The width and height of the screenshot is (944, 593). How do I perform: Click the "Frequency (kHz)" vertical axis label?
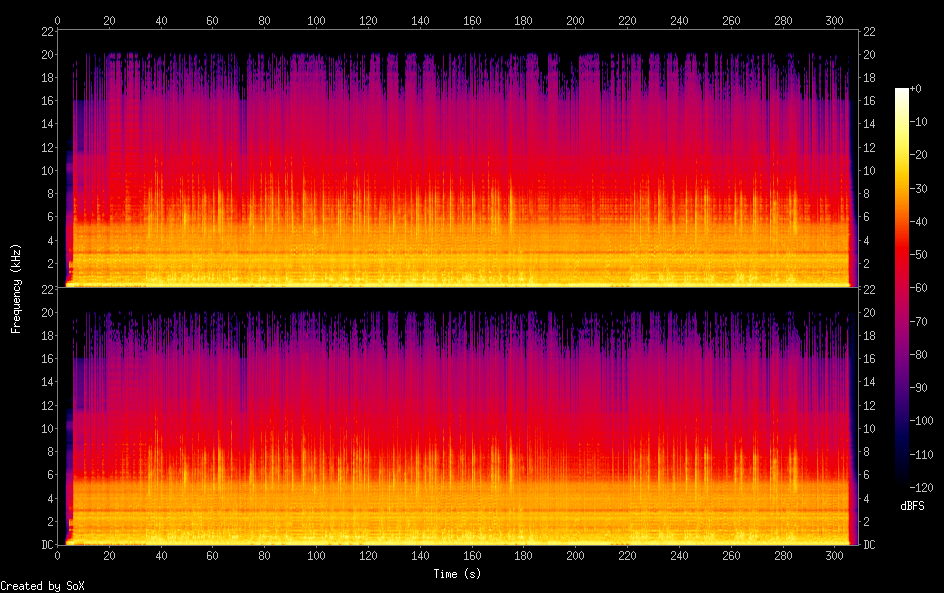16,288
